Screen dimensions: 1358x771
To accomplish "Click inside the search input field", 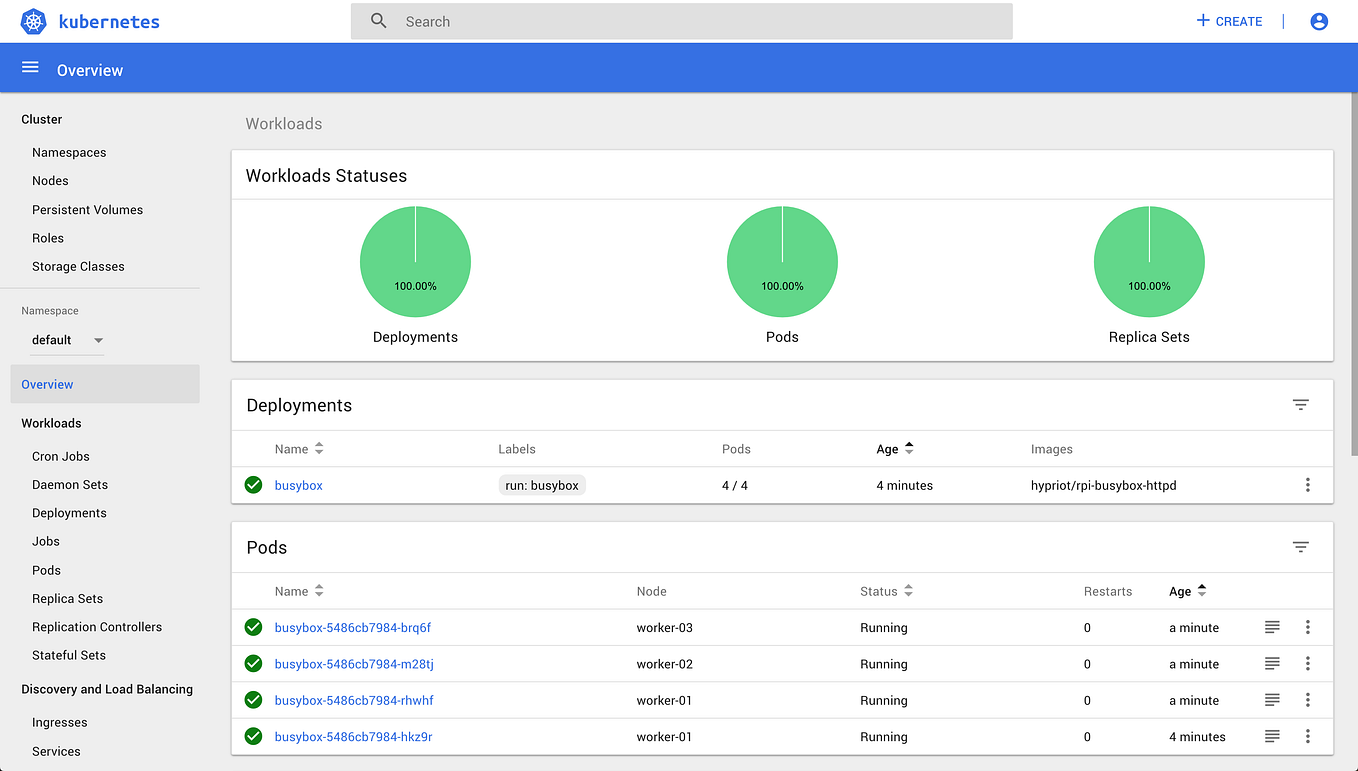I will 680,21.
